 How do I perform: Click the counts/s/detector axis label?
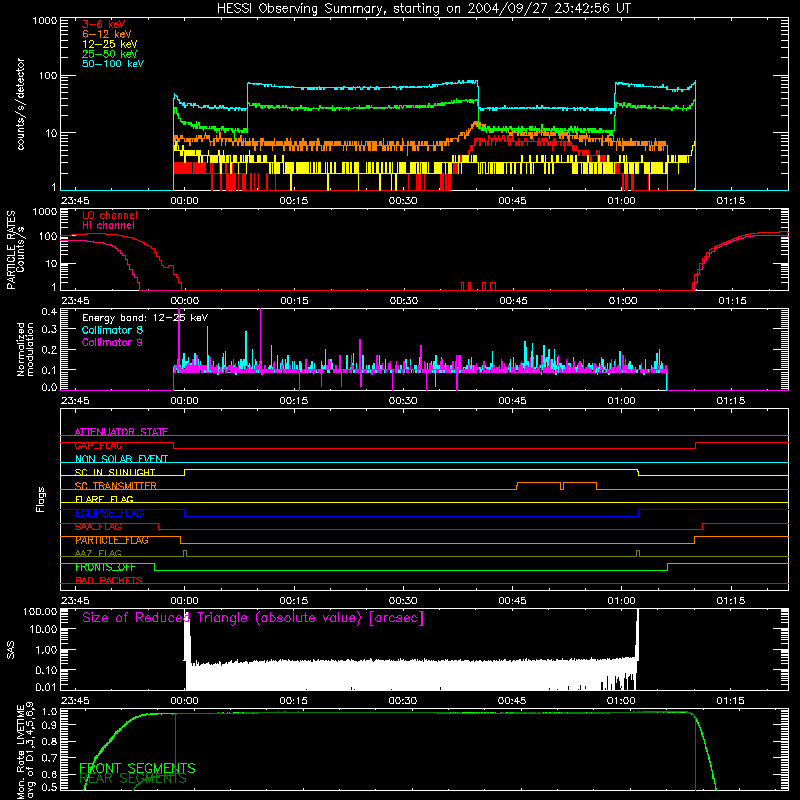pos(21,104)
